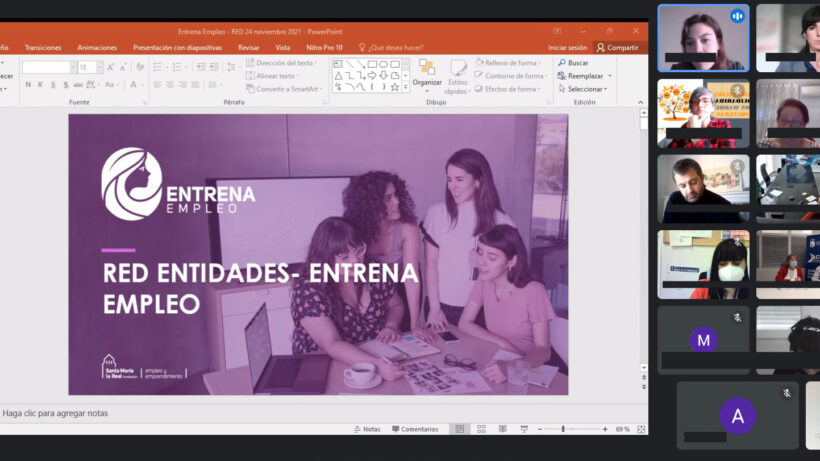Viewport: 820px width, 461px height.
Task: Fit slide to current window icon
Action: [641, 429]
